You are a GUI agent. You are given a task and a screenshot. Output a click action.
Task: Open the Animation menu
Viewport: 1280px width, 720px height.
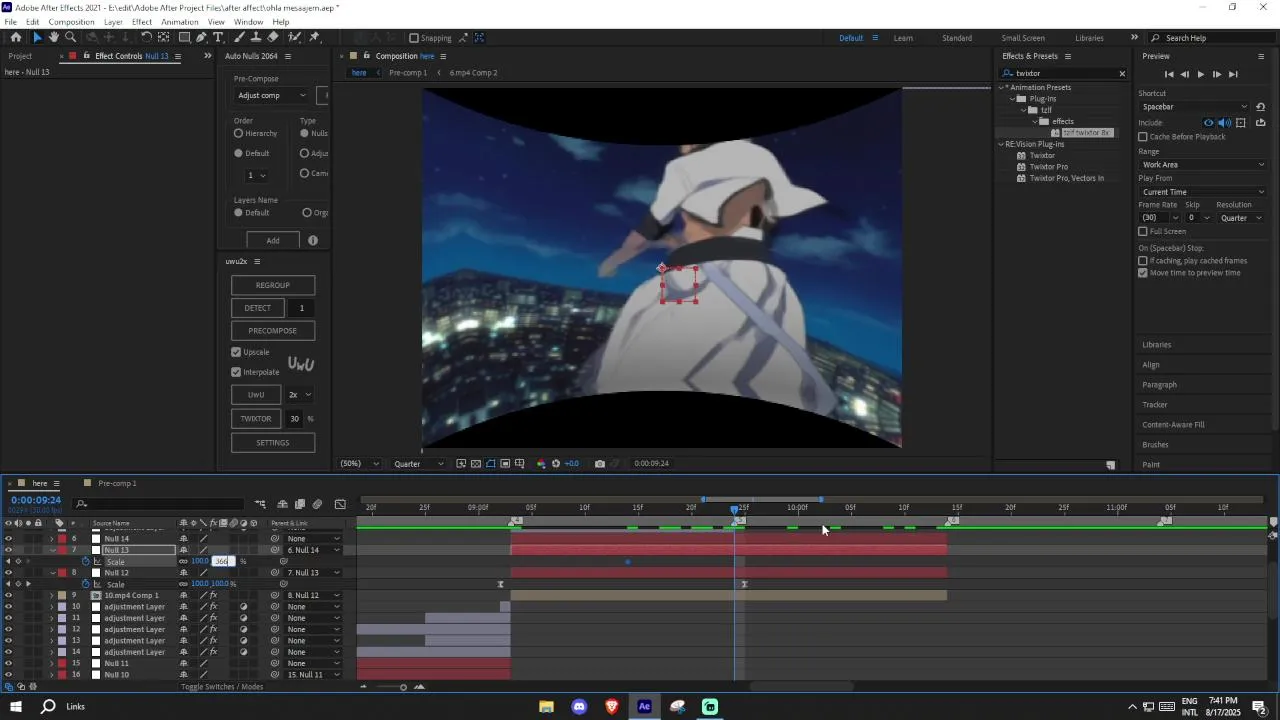pyautogui.click(x=180, y=22)
